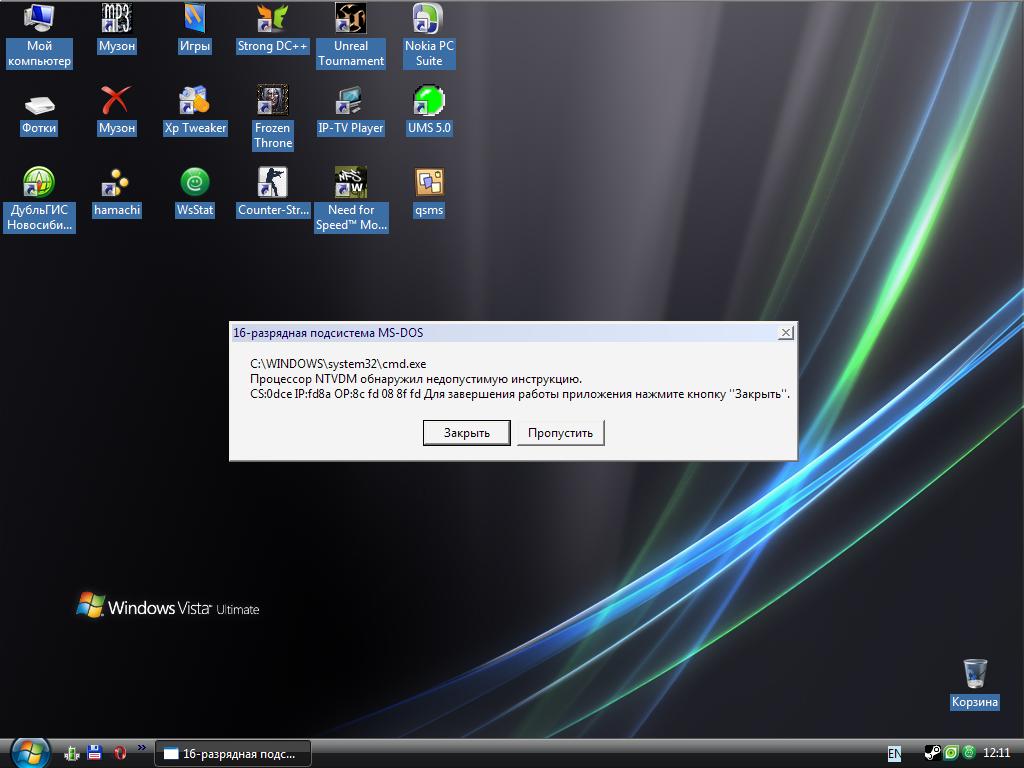The width and height of the screenshot is (1024, 768).
Task: Close the 16-разрядная подсистема MS-DOS dialog
Action: 786,333
